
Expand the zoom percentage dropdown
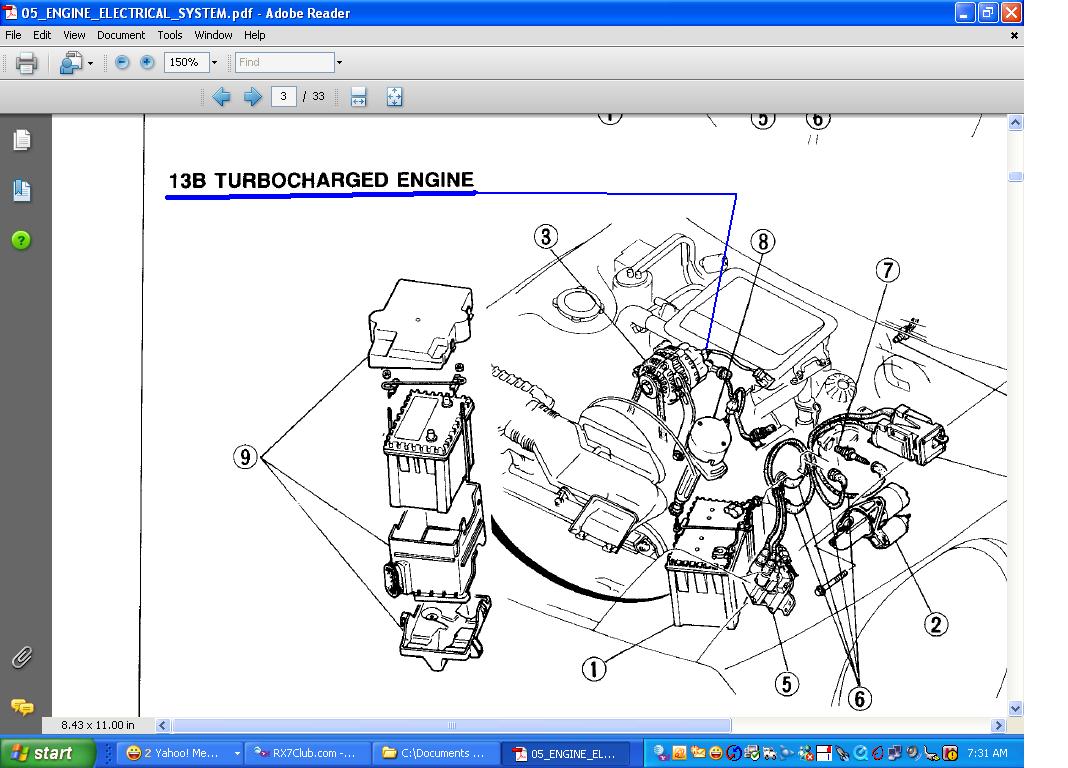point(214,63)
